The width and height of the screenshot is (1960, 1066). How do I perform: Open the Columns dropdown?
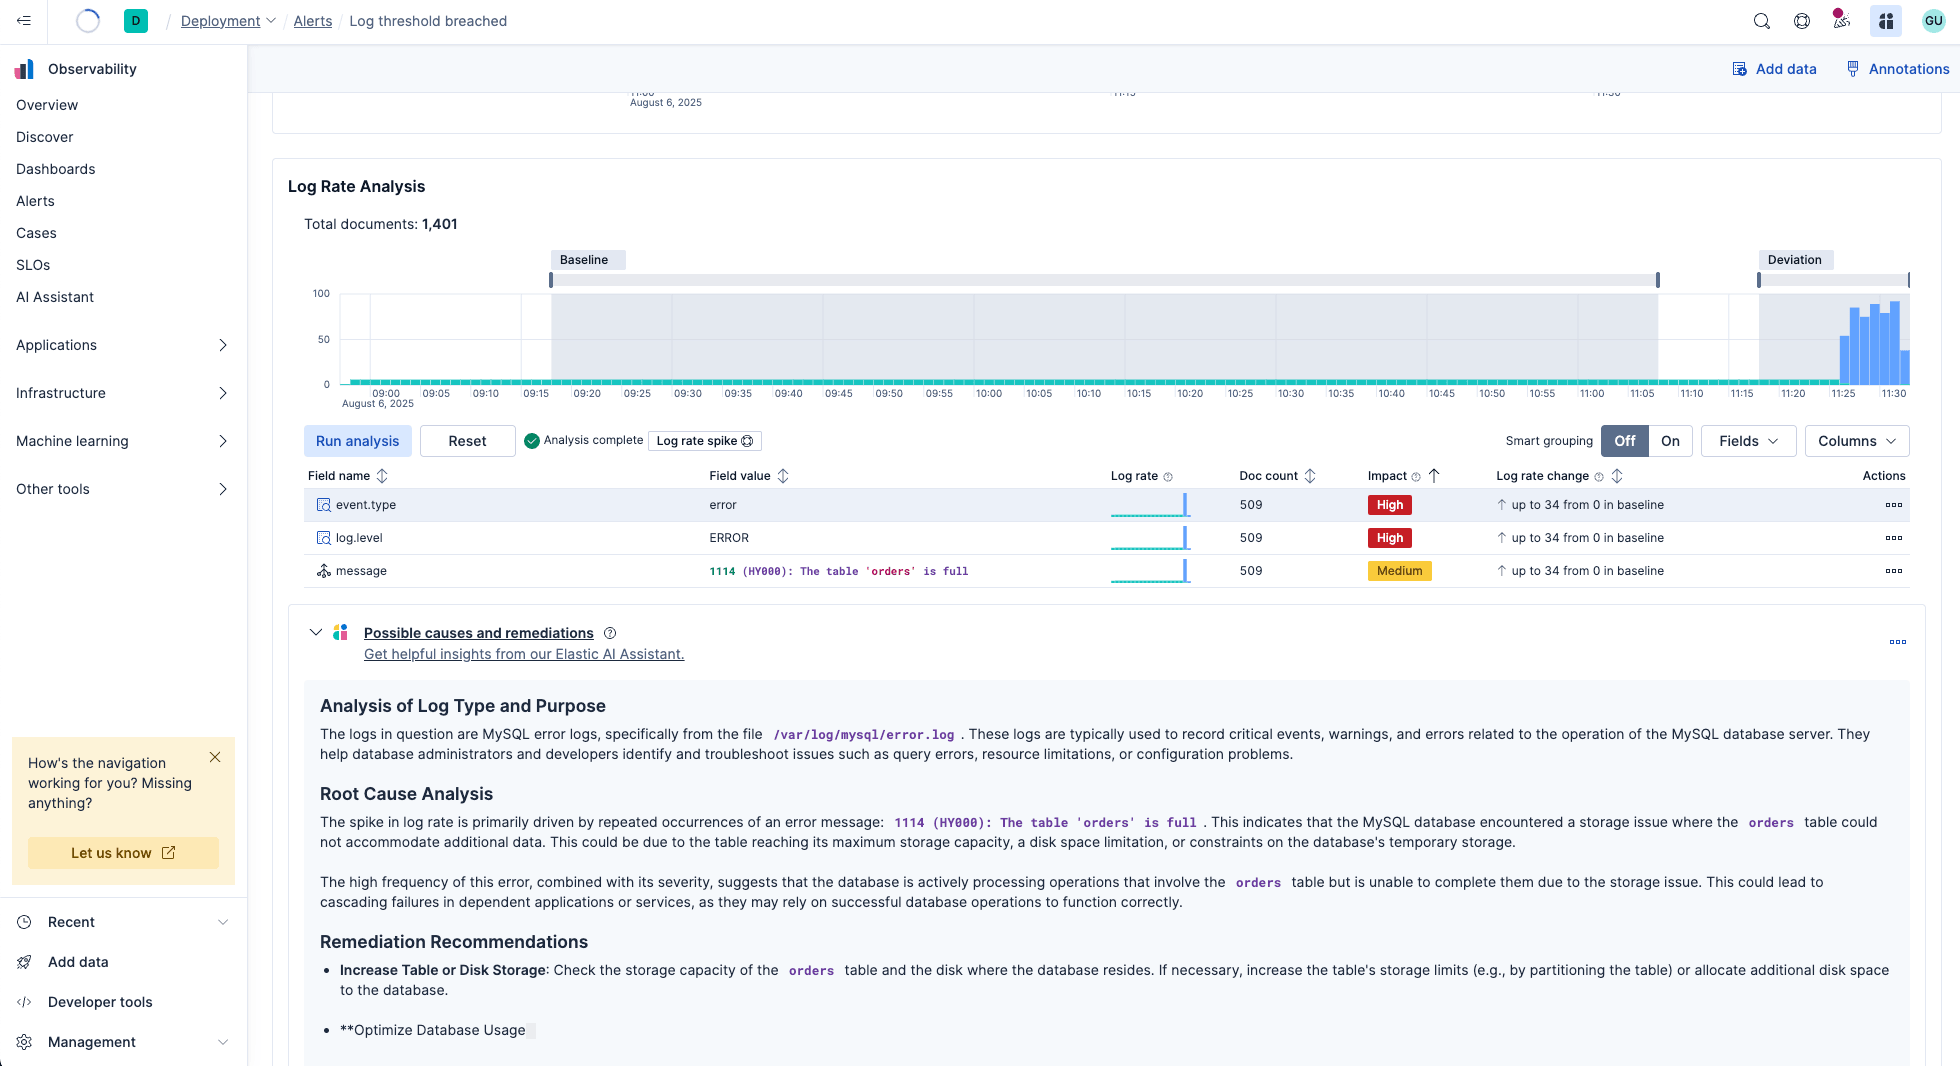(1856, 441)
